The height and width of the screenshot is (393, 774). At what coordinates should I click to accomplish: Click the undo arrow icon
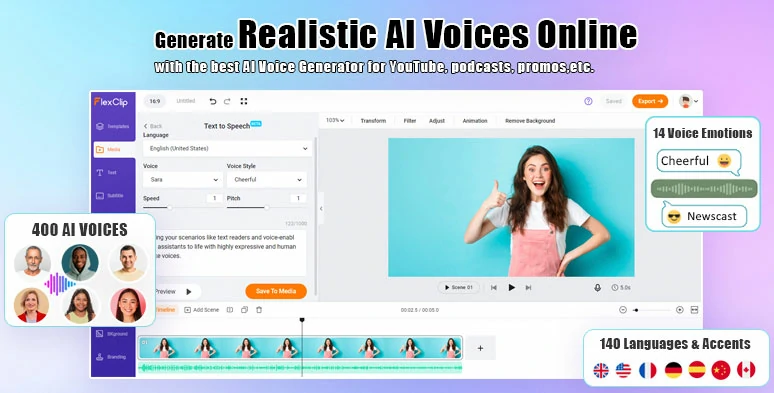213,101
